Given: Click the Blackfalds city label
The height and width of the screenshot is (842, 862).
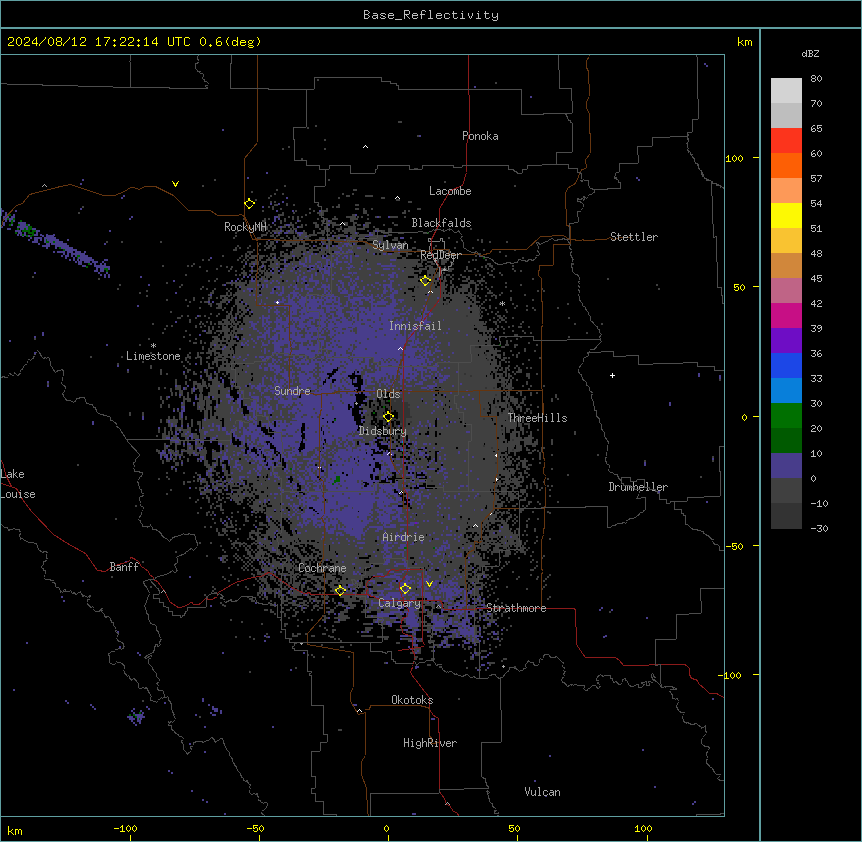Looking at the screenshot, I should pyautogui.click(x=441, y=223).
